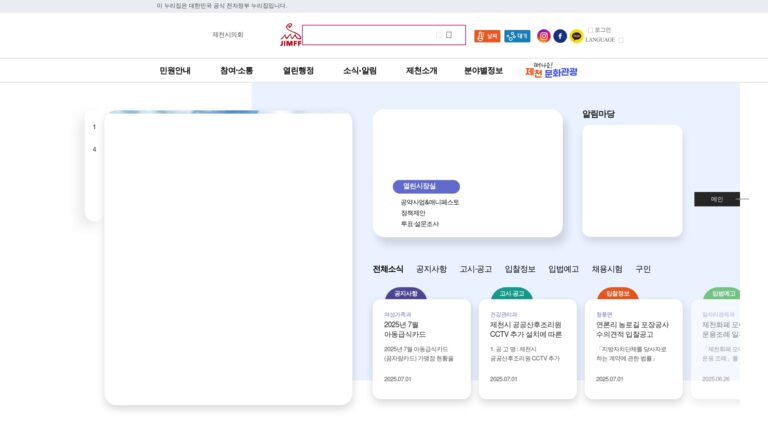The width and height of the screenshot is (768, 432).
Task: Open the 소식·알림 menu
Action: tap(360, 71)
